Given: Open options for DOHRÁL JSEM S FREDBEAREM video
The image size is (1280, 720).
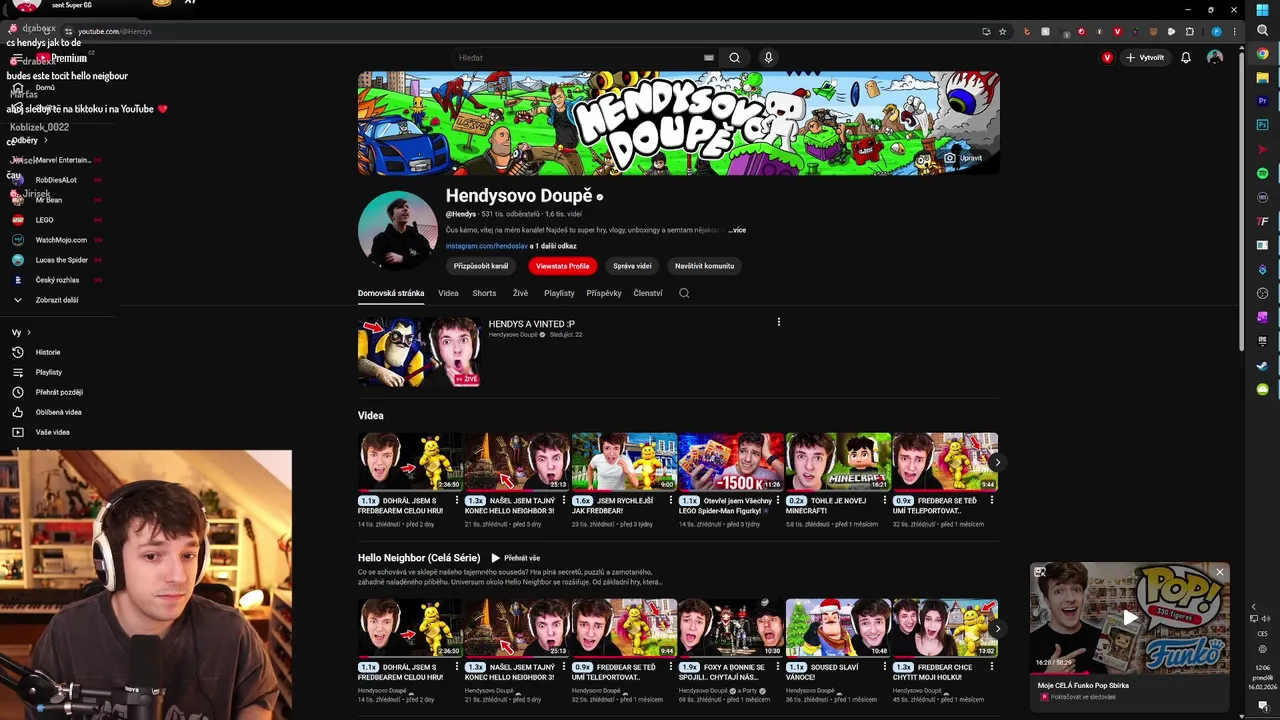Looking at the screenshot, I should [x=456, y=500].
